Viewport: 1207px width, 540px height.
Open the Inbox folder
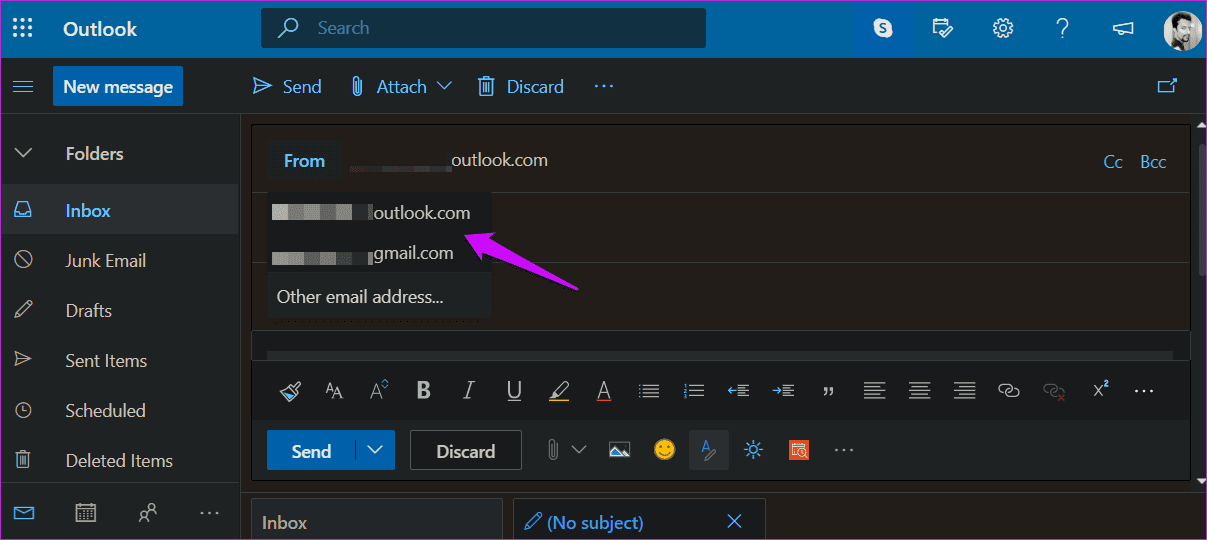click(x=120, y=211)
